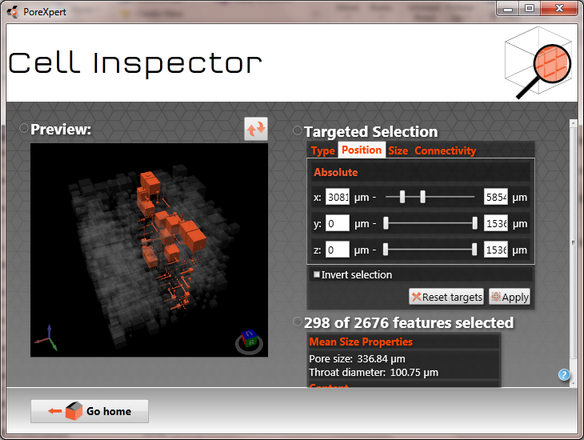Click the Go home button
584x440 pixels.
tap(89, 411)
